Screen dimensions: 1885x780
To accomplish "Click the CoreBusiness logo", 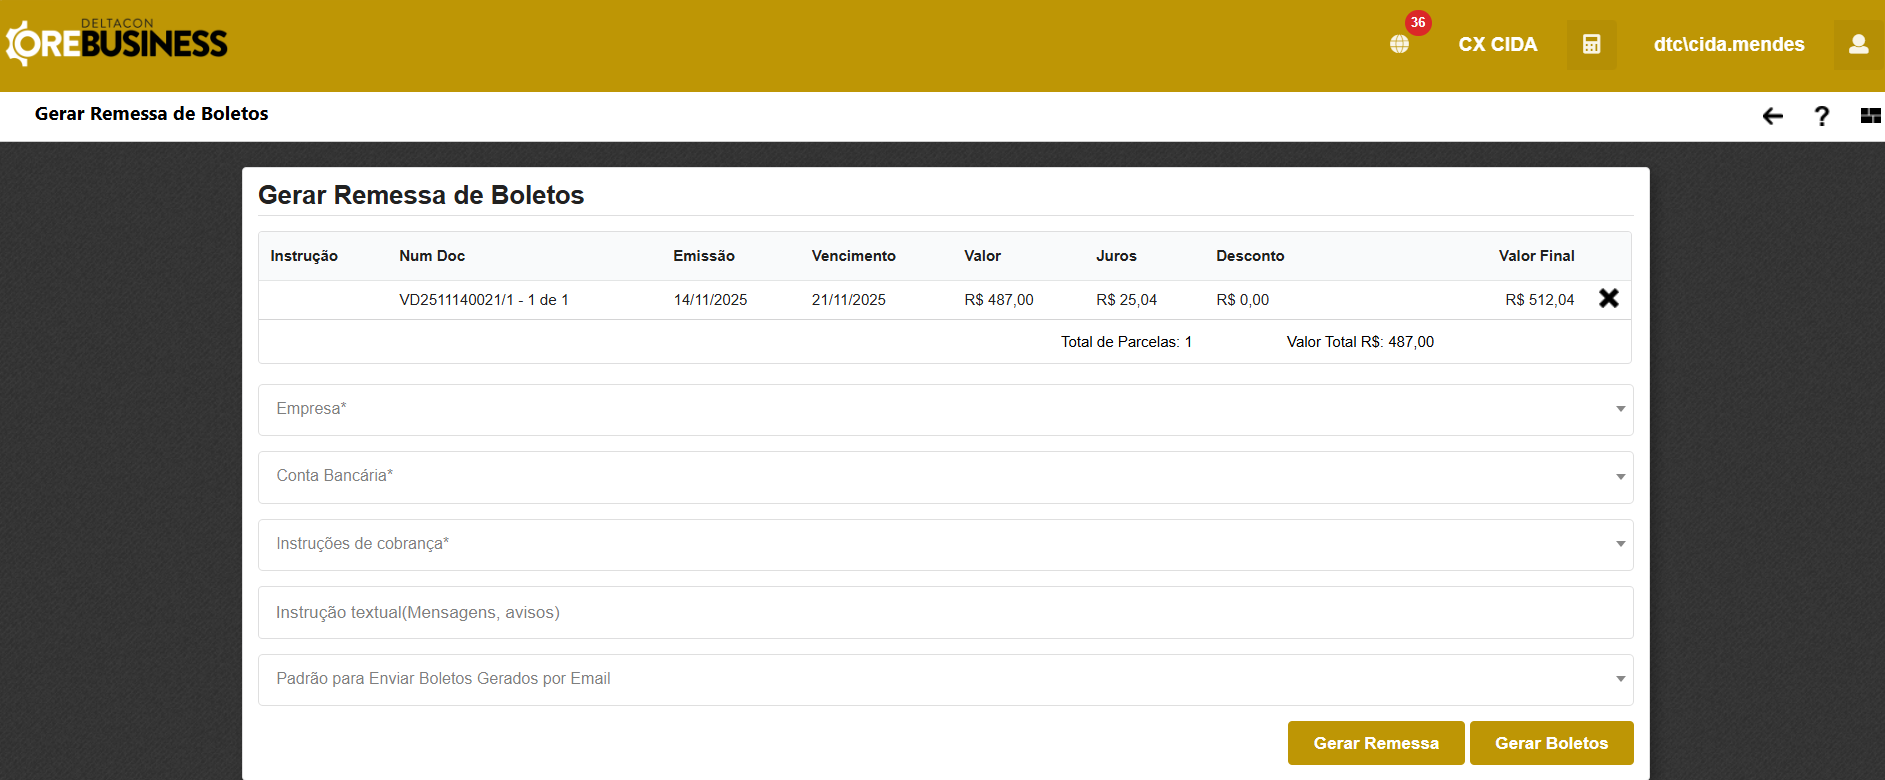I will pos(117,43).
